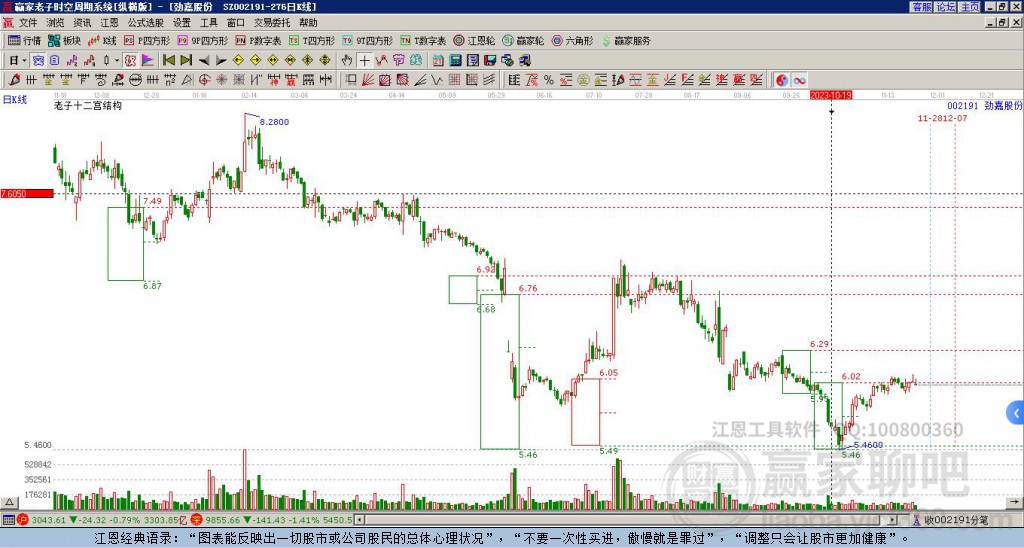The width and height of the screenshot is (1024, 548).
Task: Click the 老子十二宫结构 chart label
Action: tap(88, 105)
